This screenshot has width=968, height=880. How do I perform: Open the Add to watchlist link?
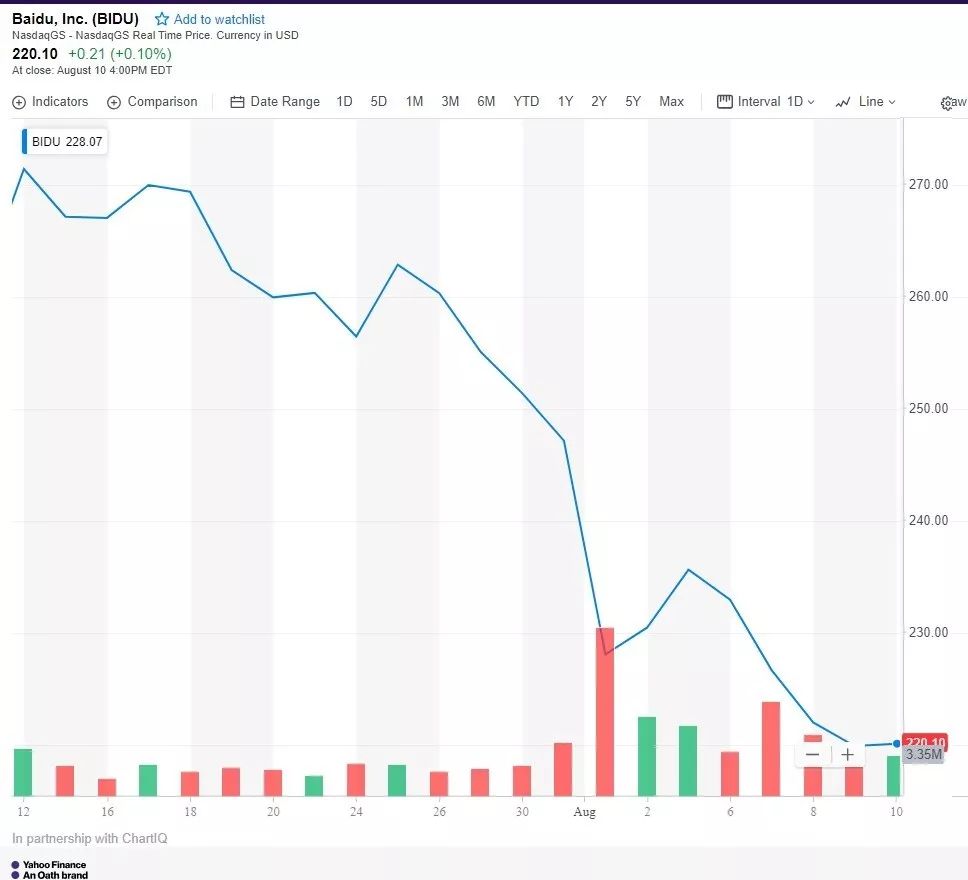tap(219, 19)
